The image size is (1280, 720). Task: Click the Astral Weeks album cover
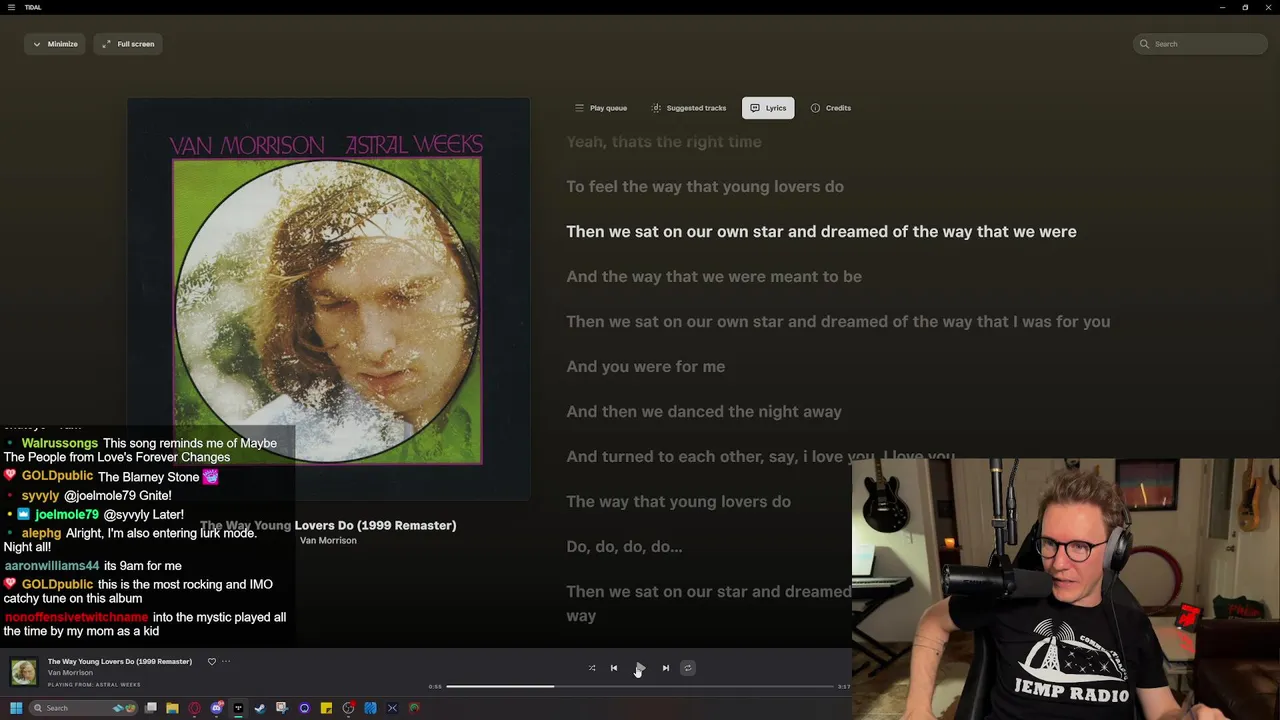(x=328, y=298)
